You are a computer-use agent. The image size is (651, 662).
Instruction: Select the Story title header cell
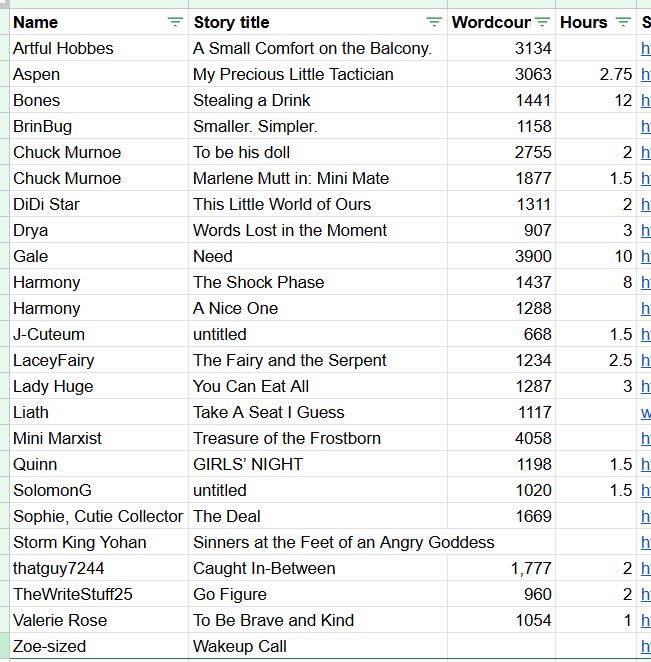coord(318,22)
